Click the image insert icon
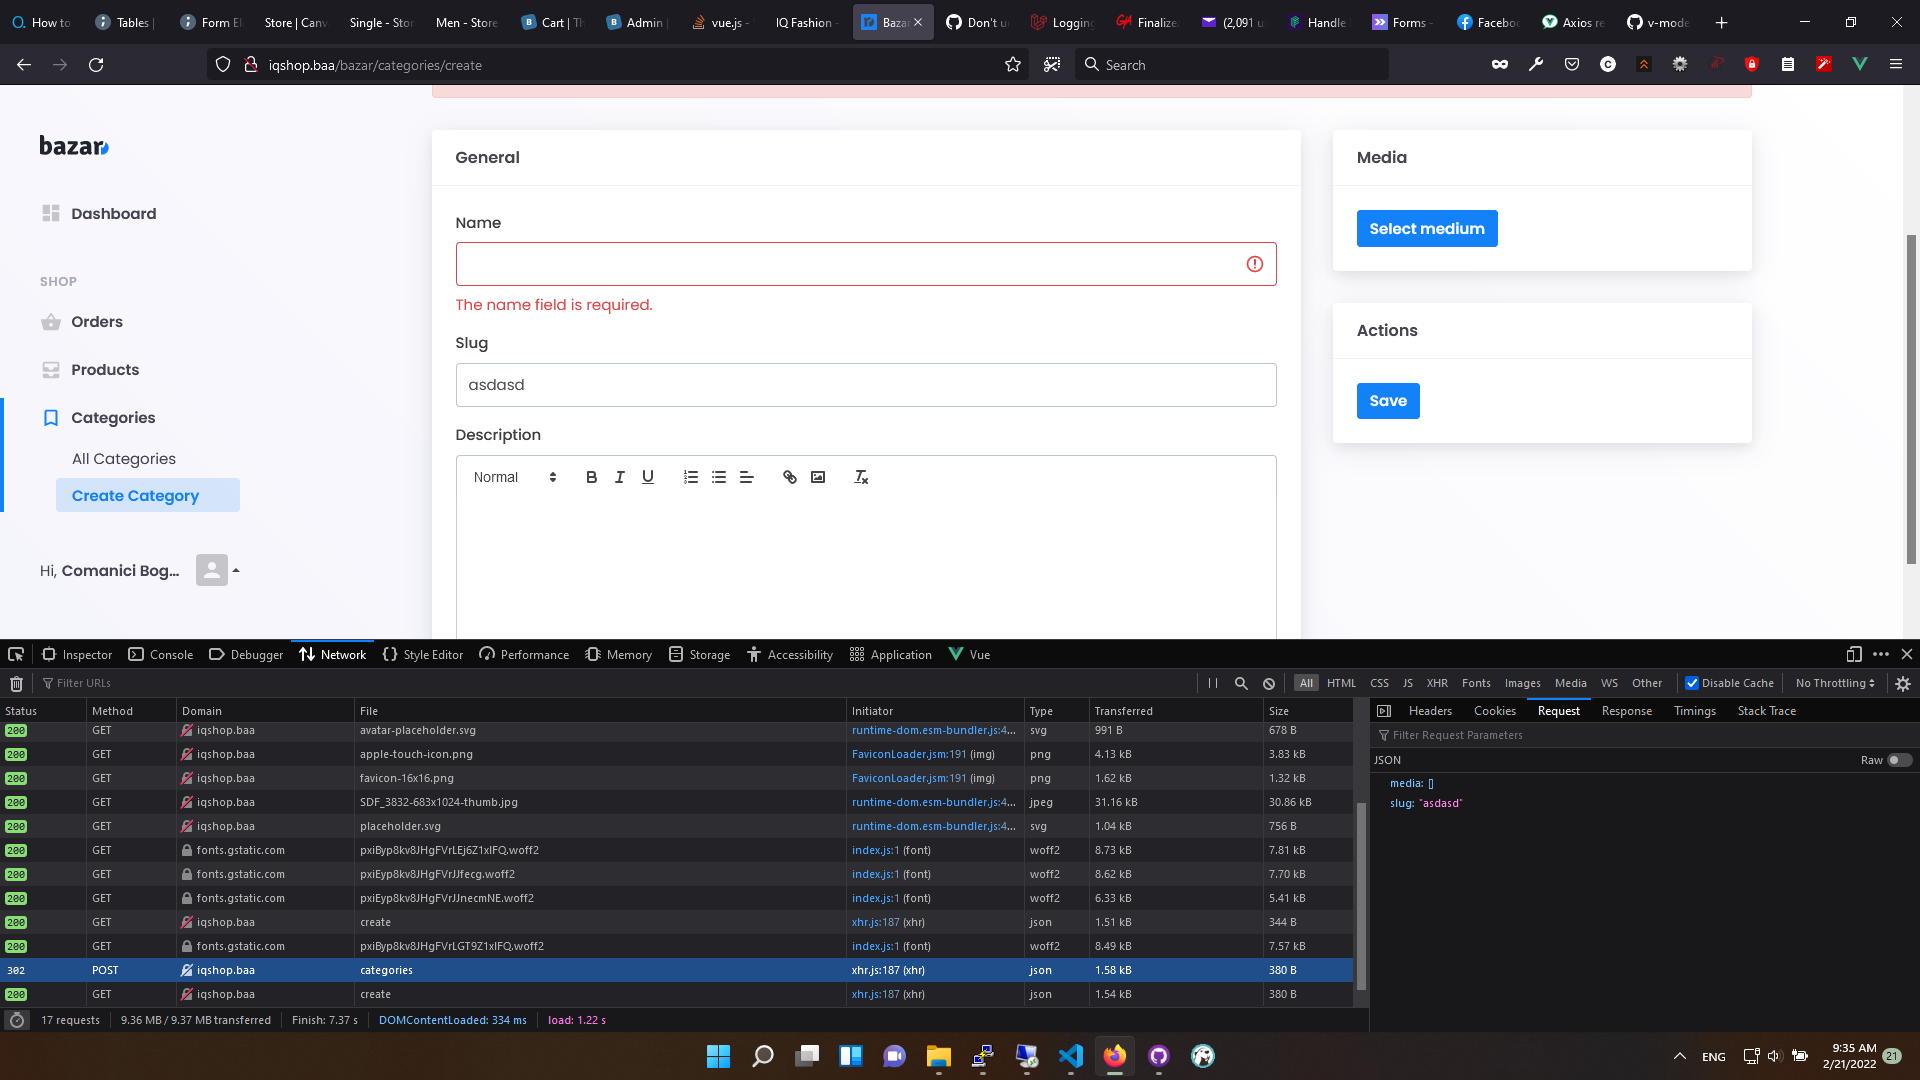Viewport: 1920px width, 1080px height. [x=818, y=476]
